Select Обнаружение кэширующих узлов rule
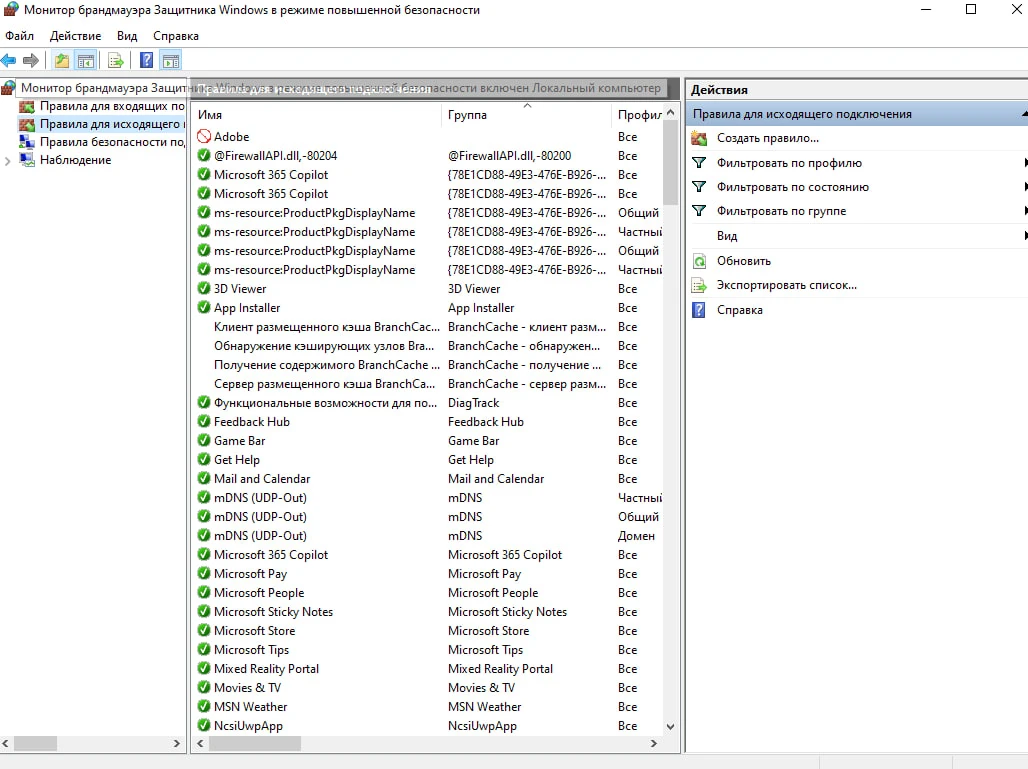This screenshot has width=1028, height=769. pos(429,345)
